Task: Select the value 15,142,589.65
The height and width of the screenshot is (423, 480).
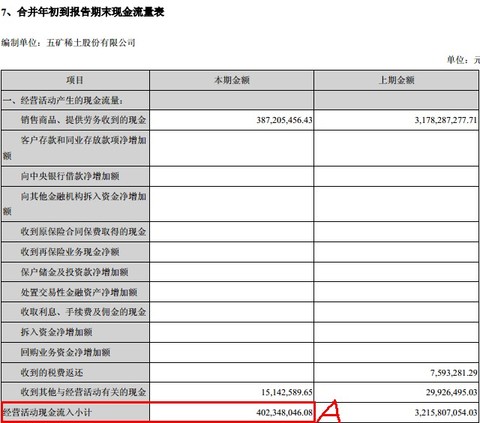Action: (287, 392)
